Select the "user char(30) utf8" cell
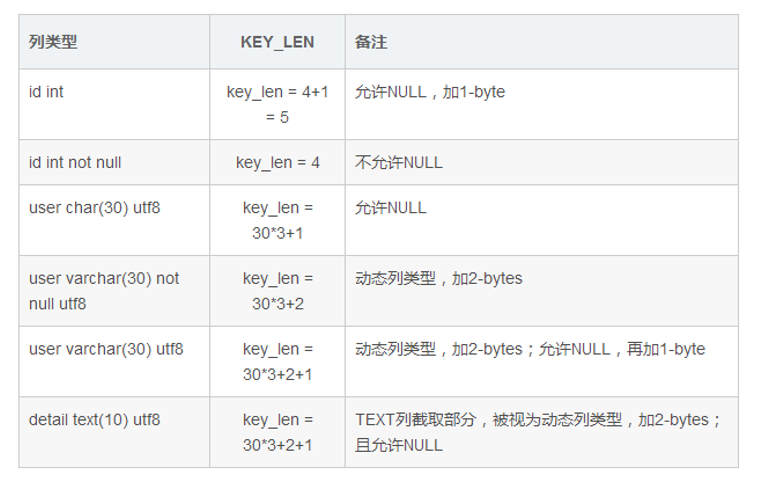This screenshot has height=482, width=762. click(94, 208)
